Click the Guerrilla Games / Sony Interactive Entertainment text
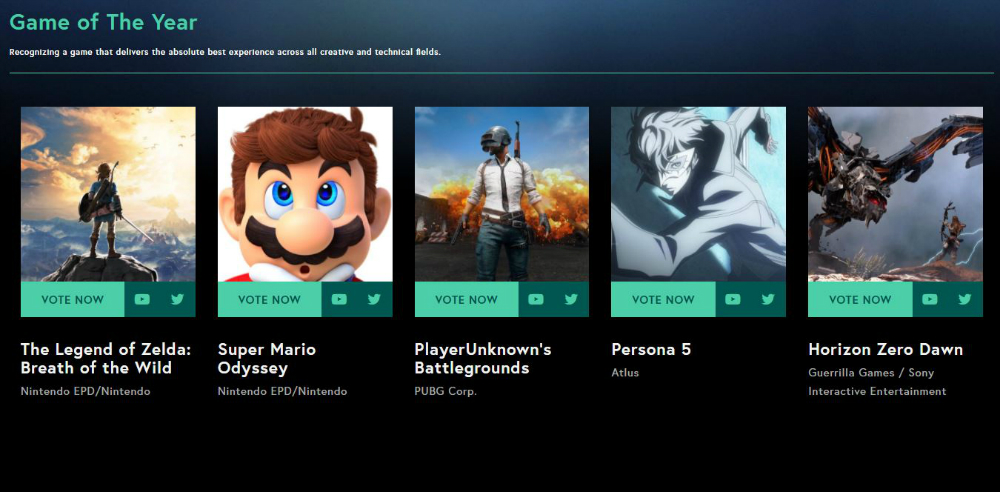This screenshot has height=492, width=1000. pyautogui.click(x=878, y=382)
